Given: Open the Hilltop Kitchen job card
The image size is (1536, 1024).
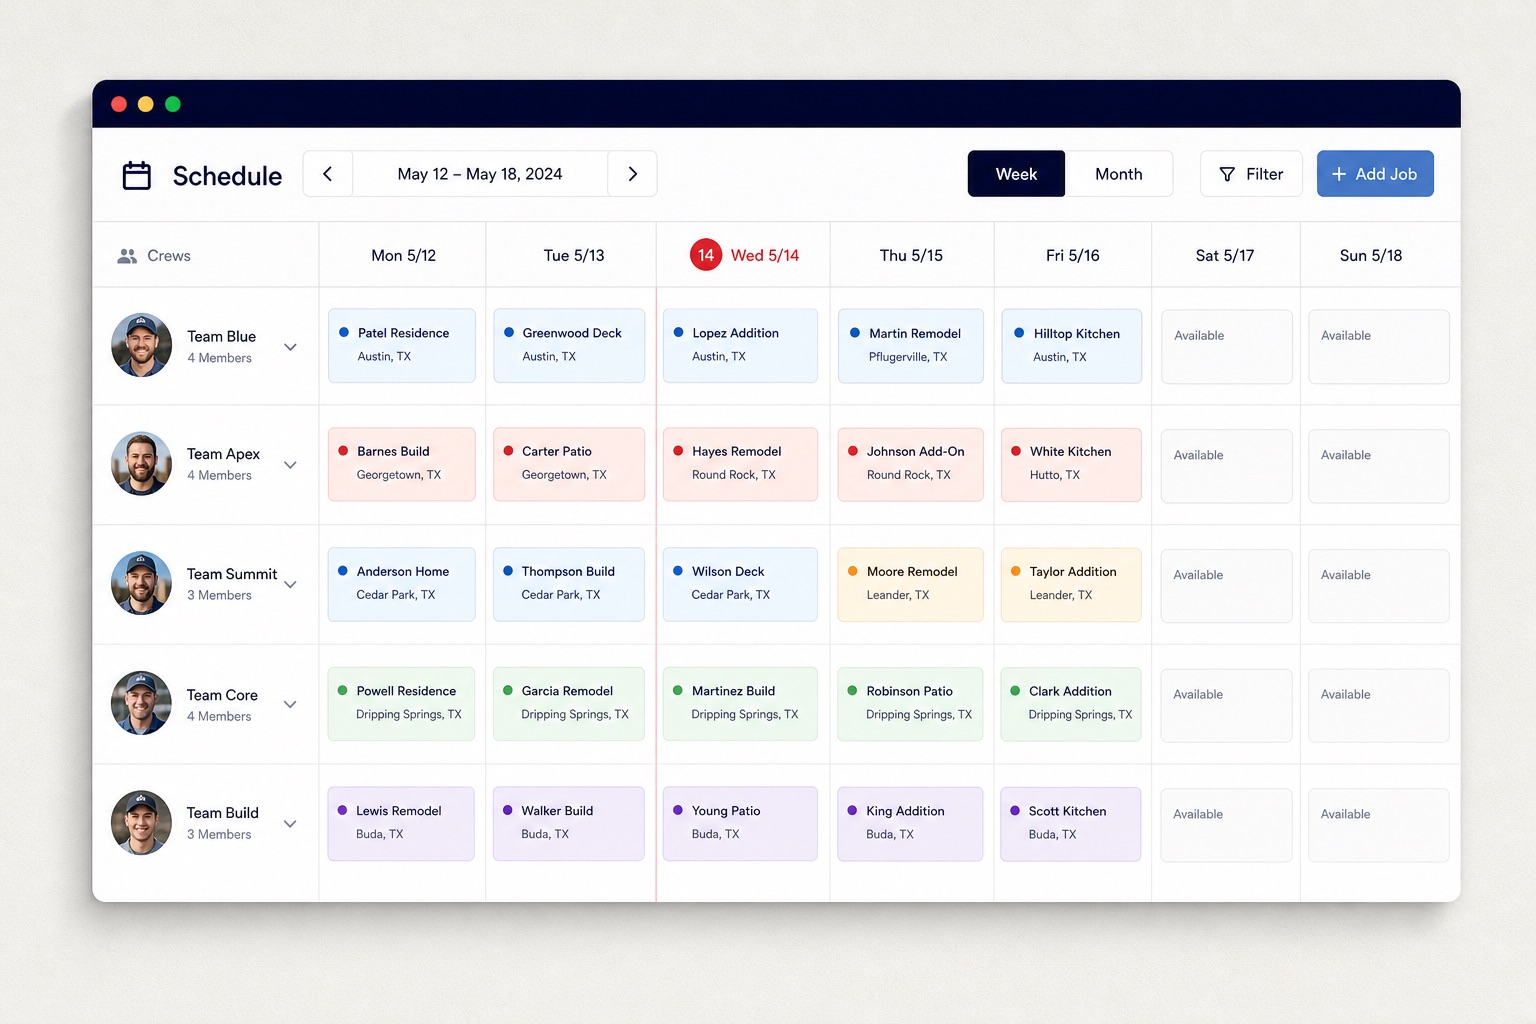Looking at the screenshot, I should [1071, 345].
